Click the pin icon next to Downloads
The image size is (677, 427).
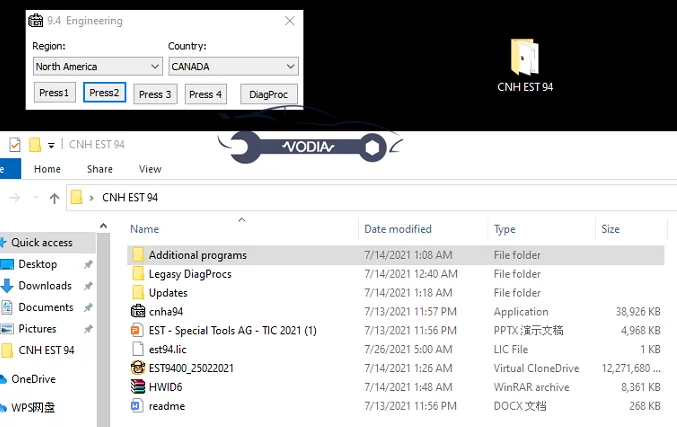pyautogui.click(x=88, y=285)
